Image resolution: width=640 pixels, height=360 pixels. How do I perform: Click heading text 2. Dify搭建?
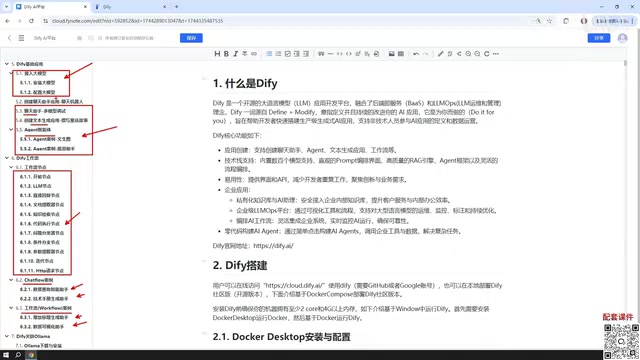click(x=240, y=266)
